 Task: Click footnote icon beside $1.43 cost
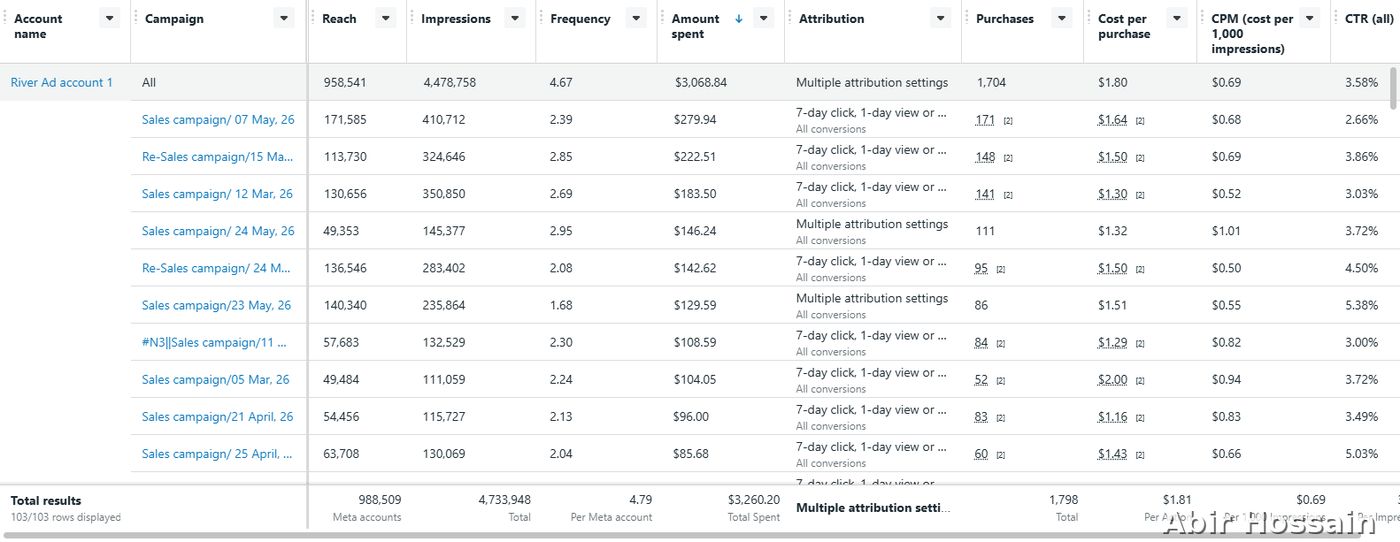1140,455
